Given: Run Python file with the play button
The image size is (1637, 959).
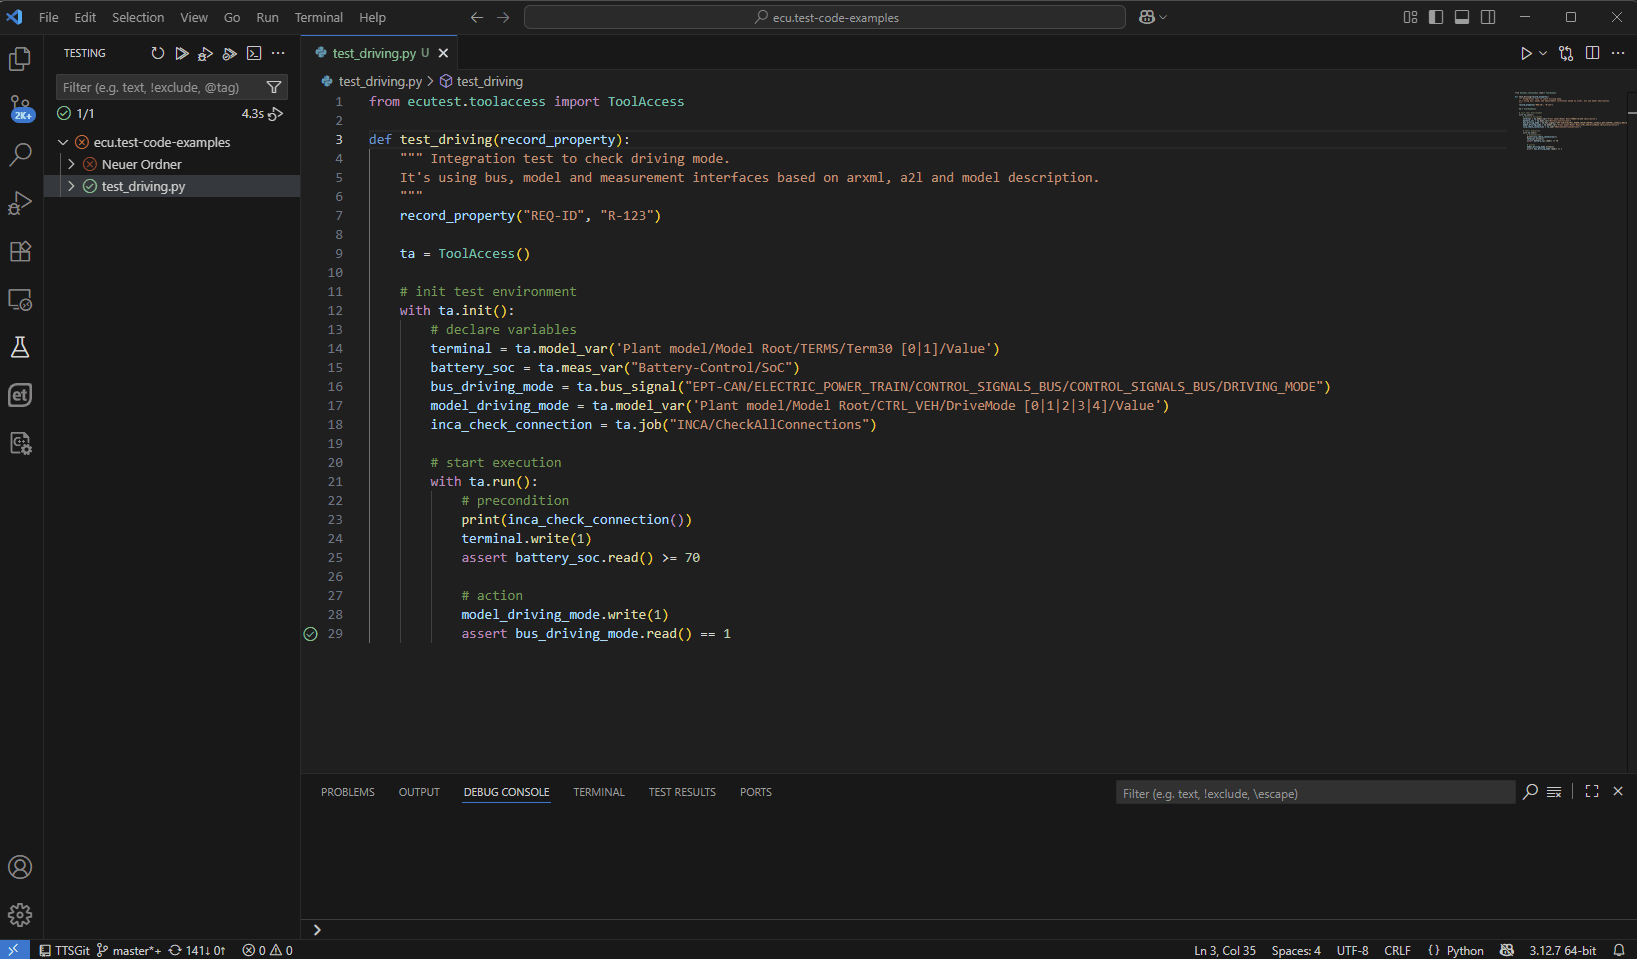Looking at the screenshot, I should point(1526,53).
